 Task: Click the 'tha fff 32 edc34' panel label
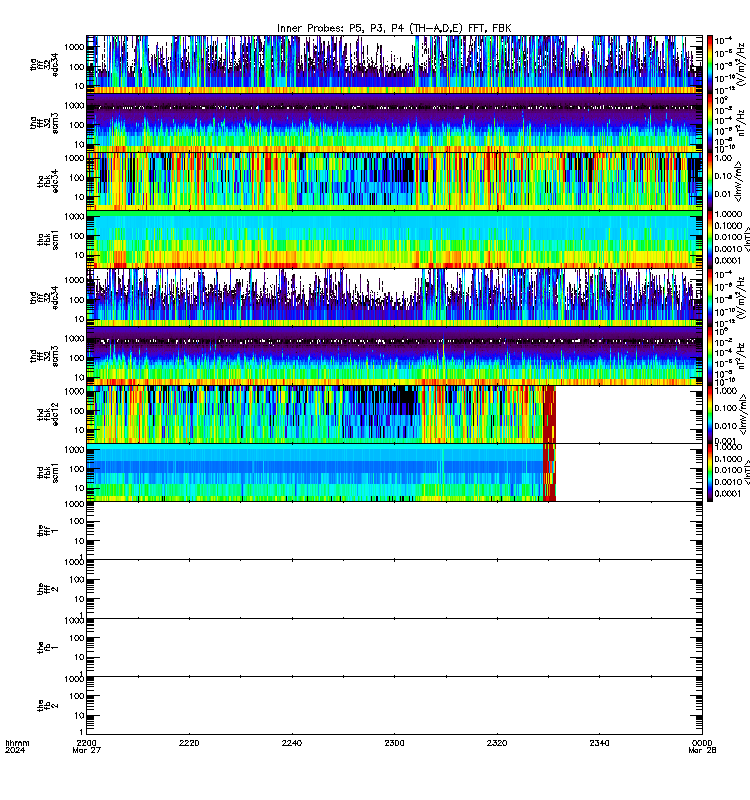(x=44, y=64)
